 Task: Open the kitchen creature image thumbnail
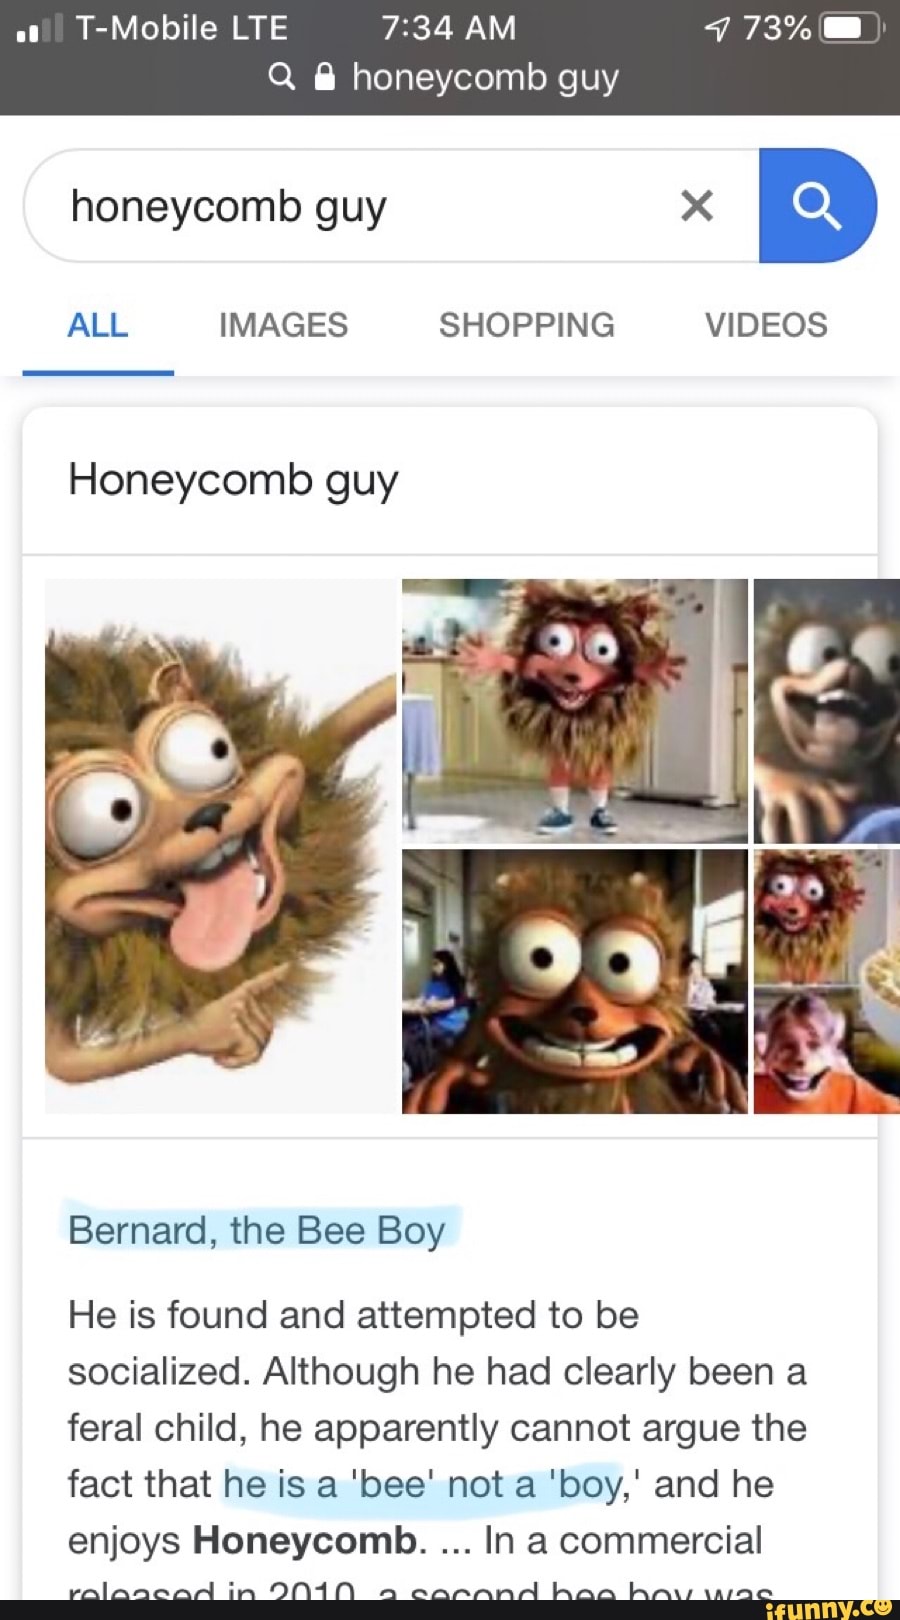pyautogui.click(x=575, y=711)
